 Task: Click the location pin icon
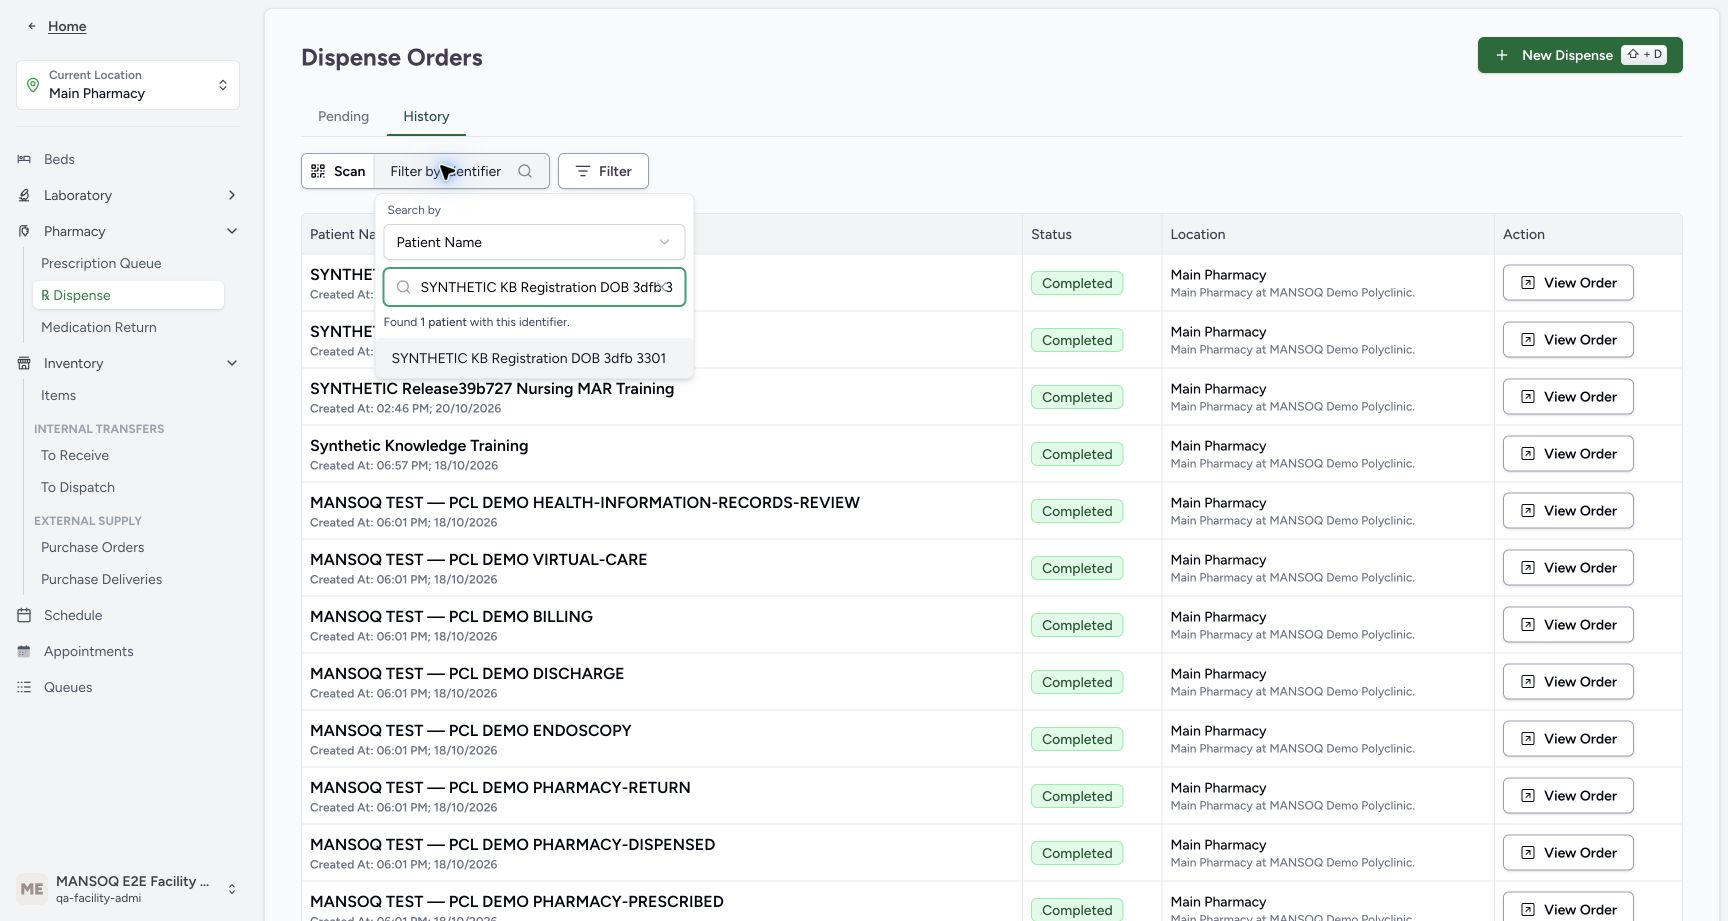point(33,85)
